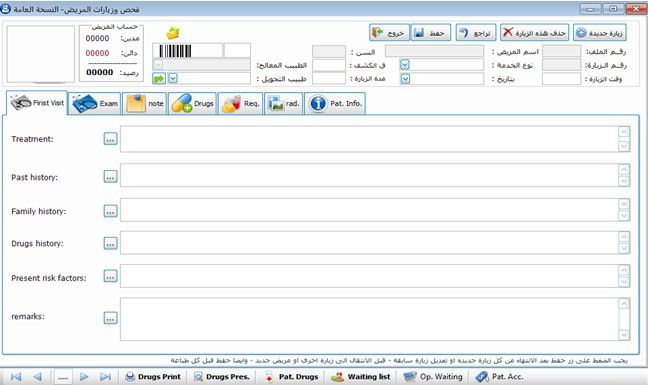Open the Pat. Info. tab
Viewport: 648px width, 385px height.
pyautogui.click(x=335, y=104)
